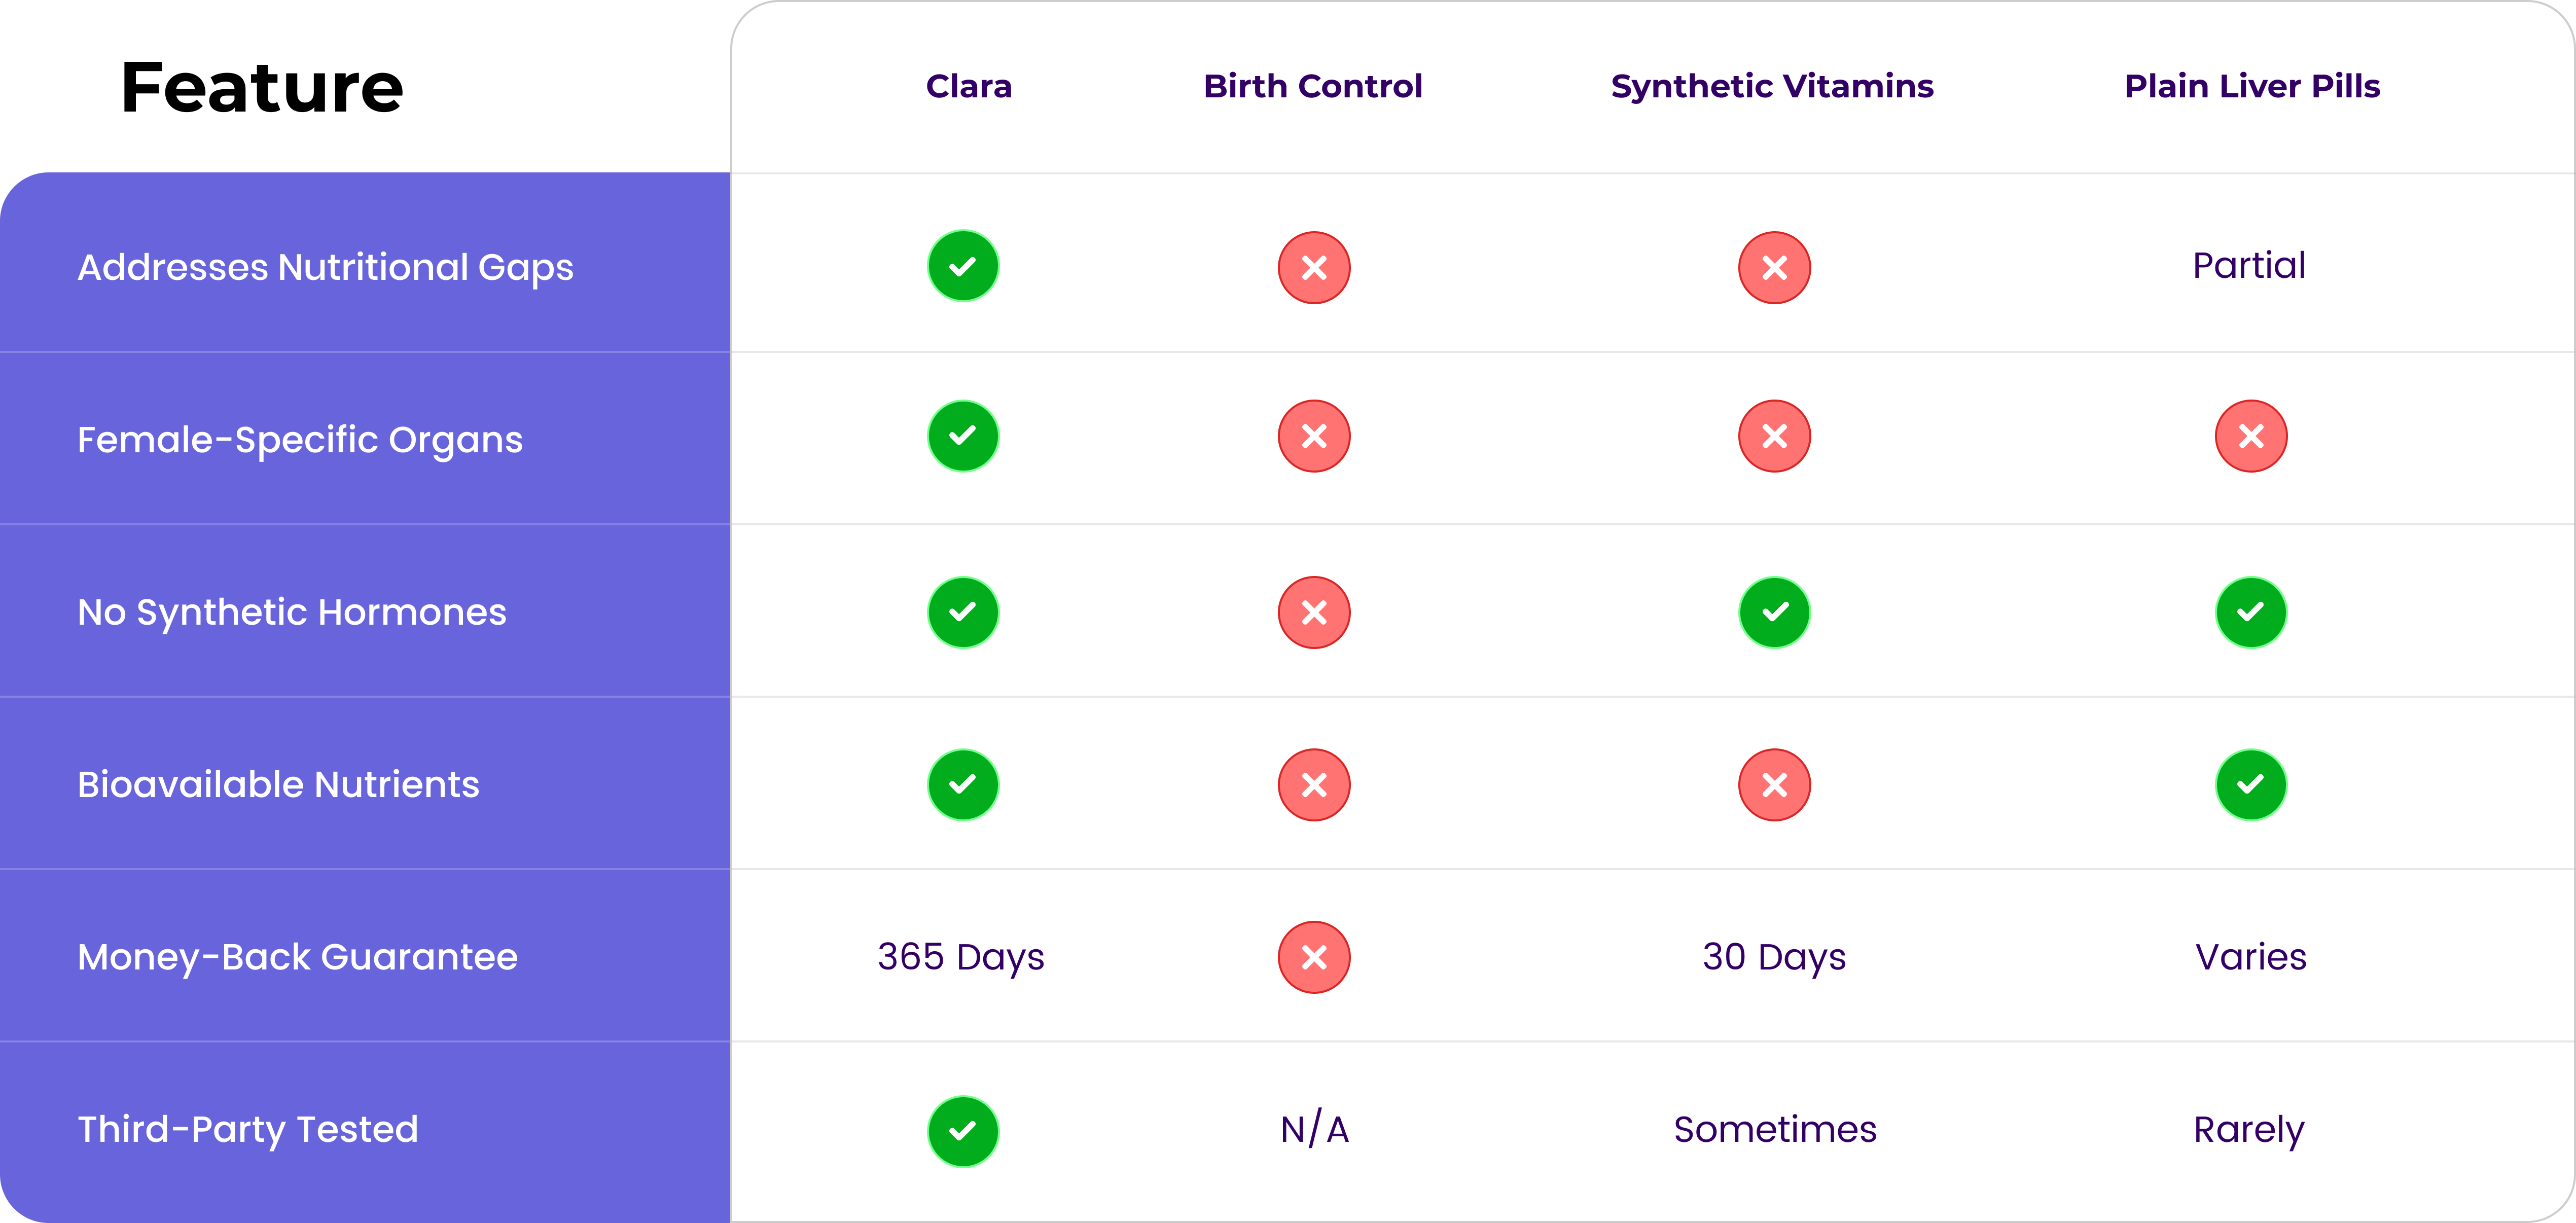
Task: Click Synthetic Vitamins' green check for No Synthetic Hormones
Action: click(1774, 612)
